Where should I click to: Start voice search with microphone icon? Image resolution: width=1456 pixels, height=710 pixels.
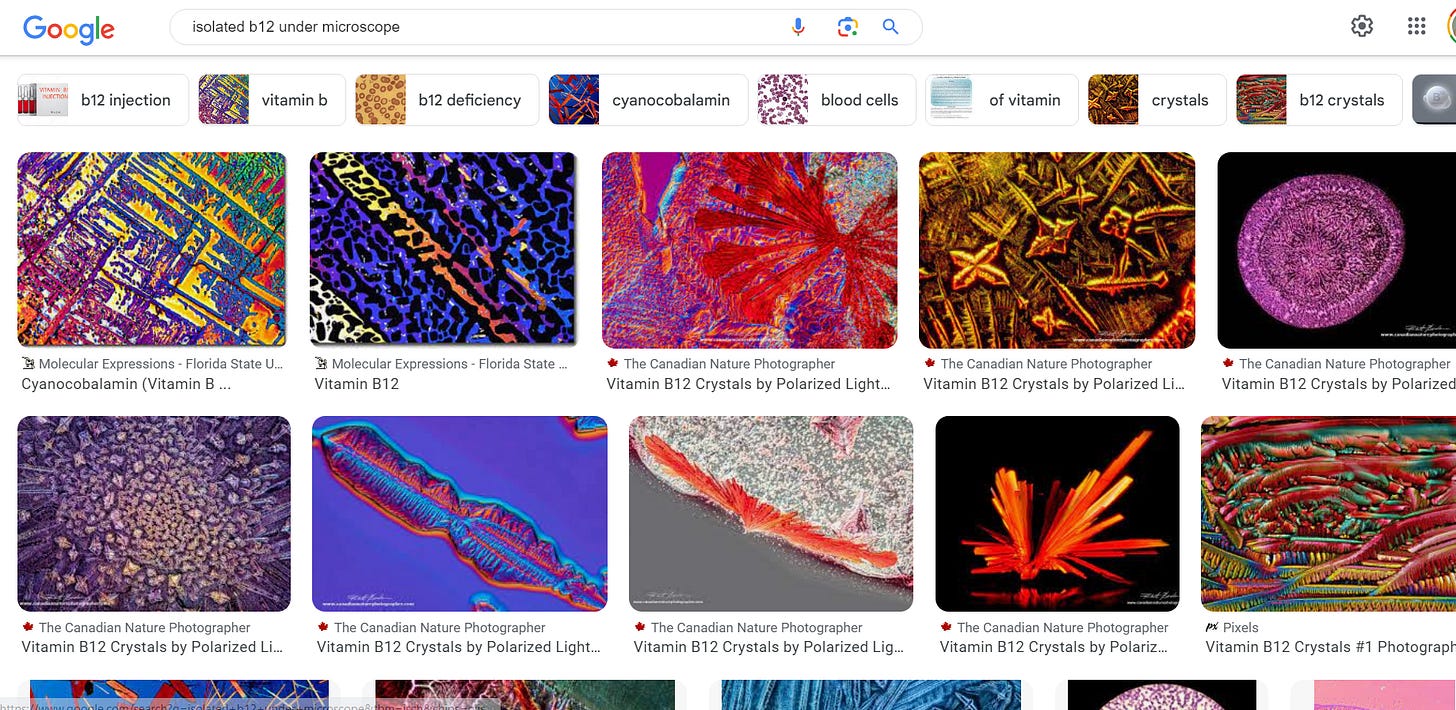pyautogui.click(x=798, y=27)
